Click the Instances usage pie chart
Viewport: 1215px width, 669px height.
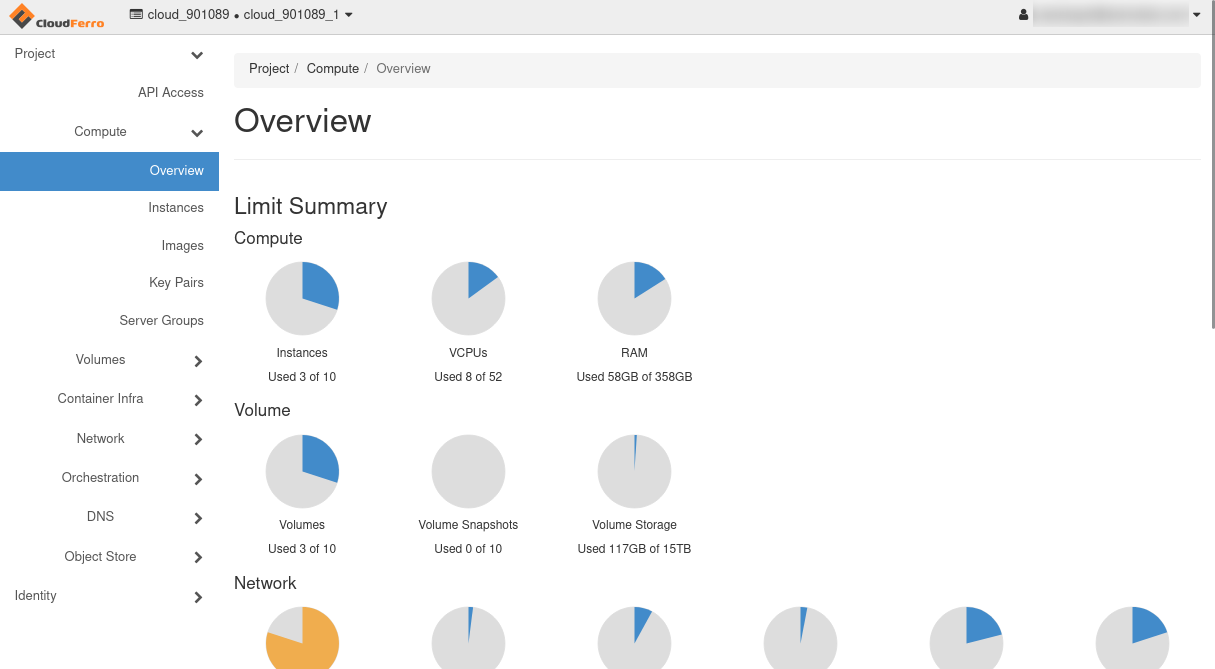tap(302, 299)
